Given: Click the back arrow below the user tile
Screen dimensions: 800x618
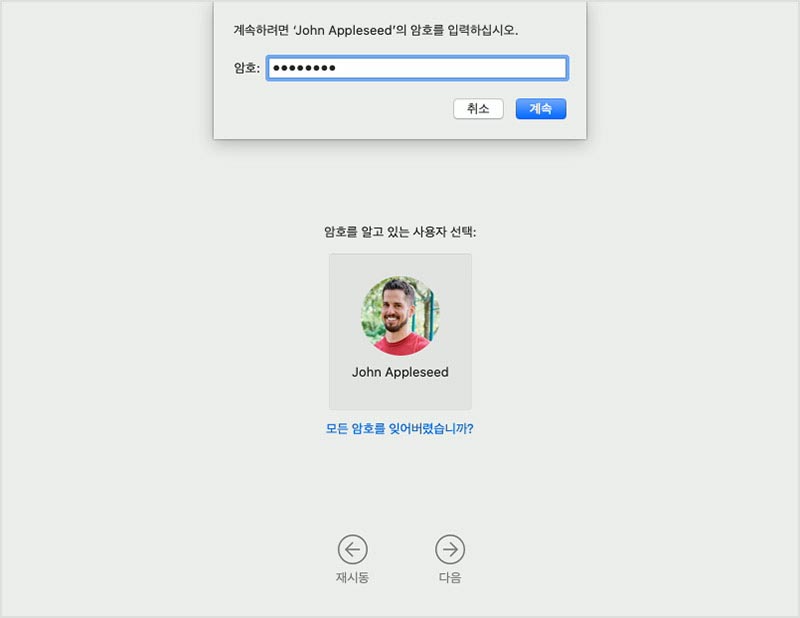Looking at the screenshot, I should coord(352,548).
